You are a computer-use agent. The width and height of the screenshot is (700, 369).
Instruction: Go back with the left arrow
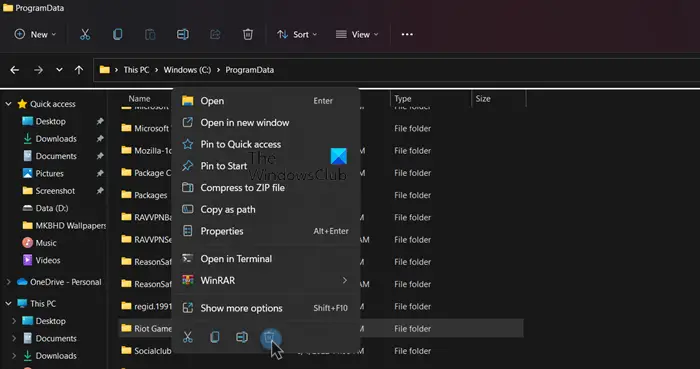15,70
